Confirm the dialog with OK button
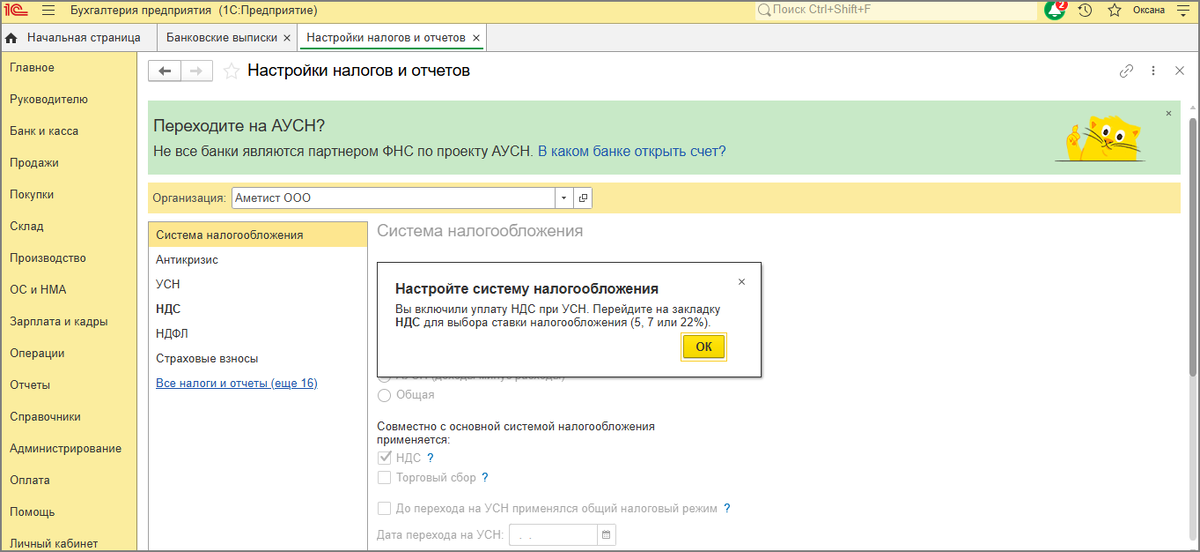Screen dimensions: 1200x552 point(704,347)
